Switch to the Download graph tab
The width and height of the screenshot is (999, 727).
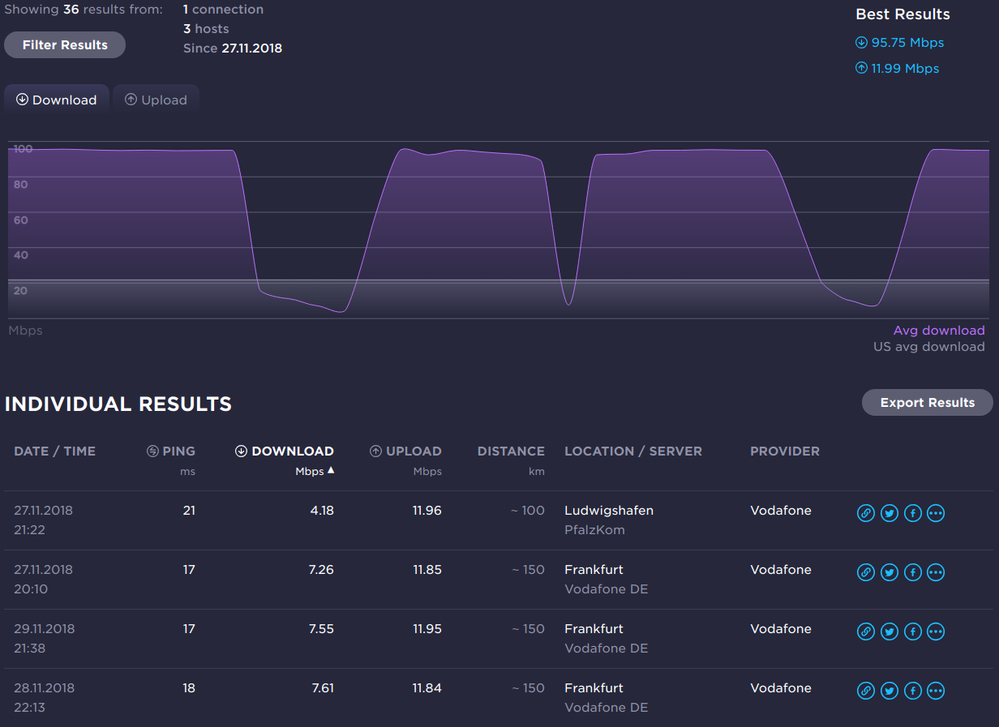tap(57, 100)
